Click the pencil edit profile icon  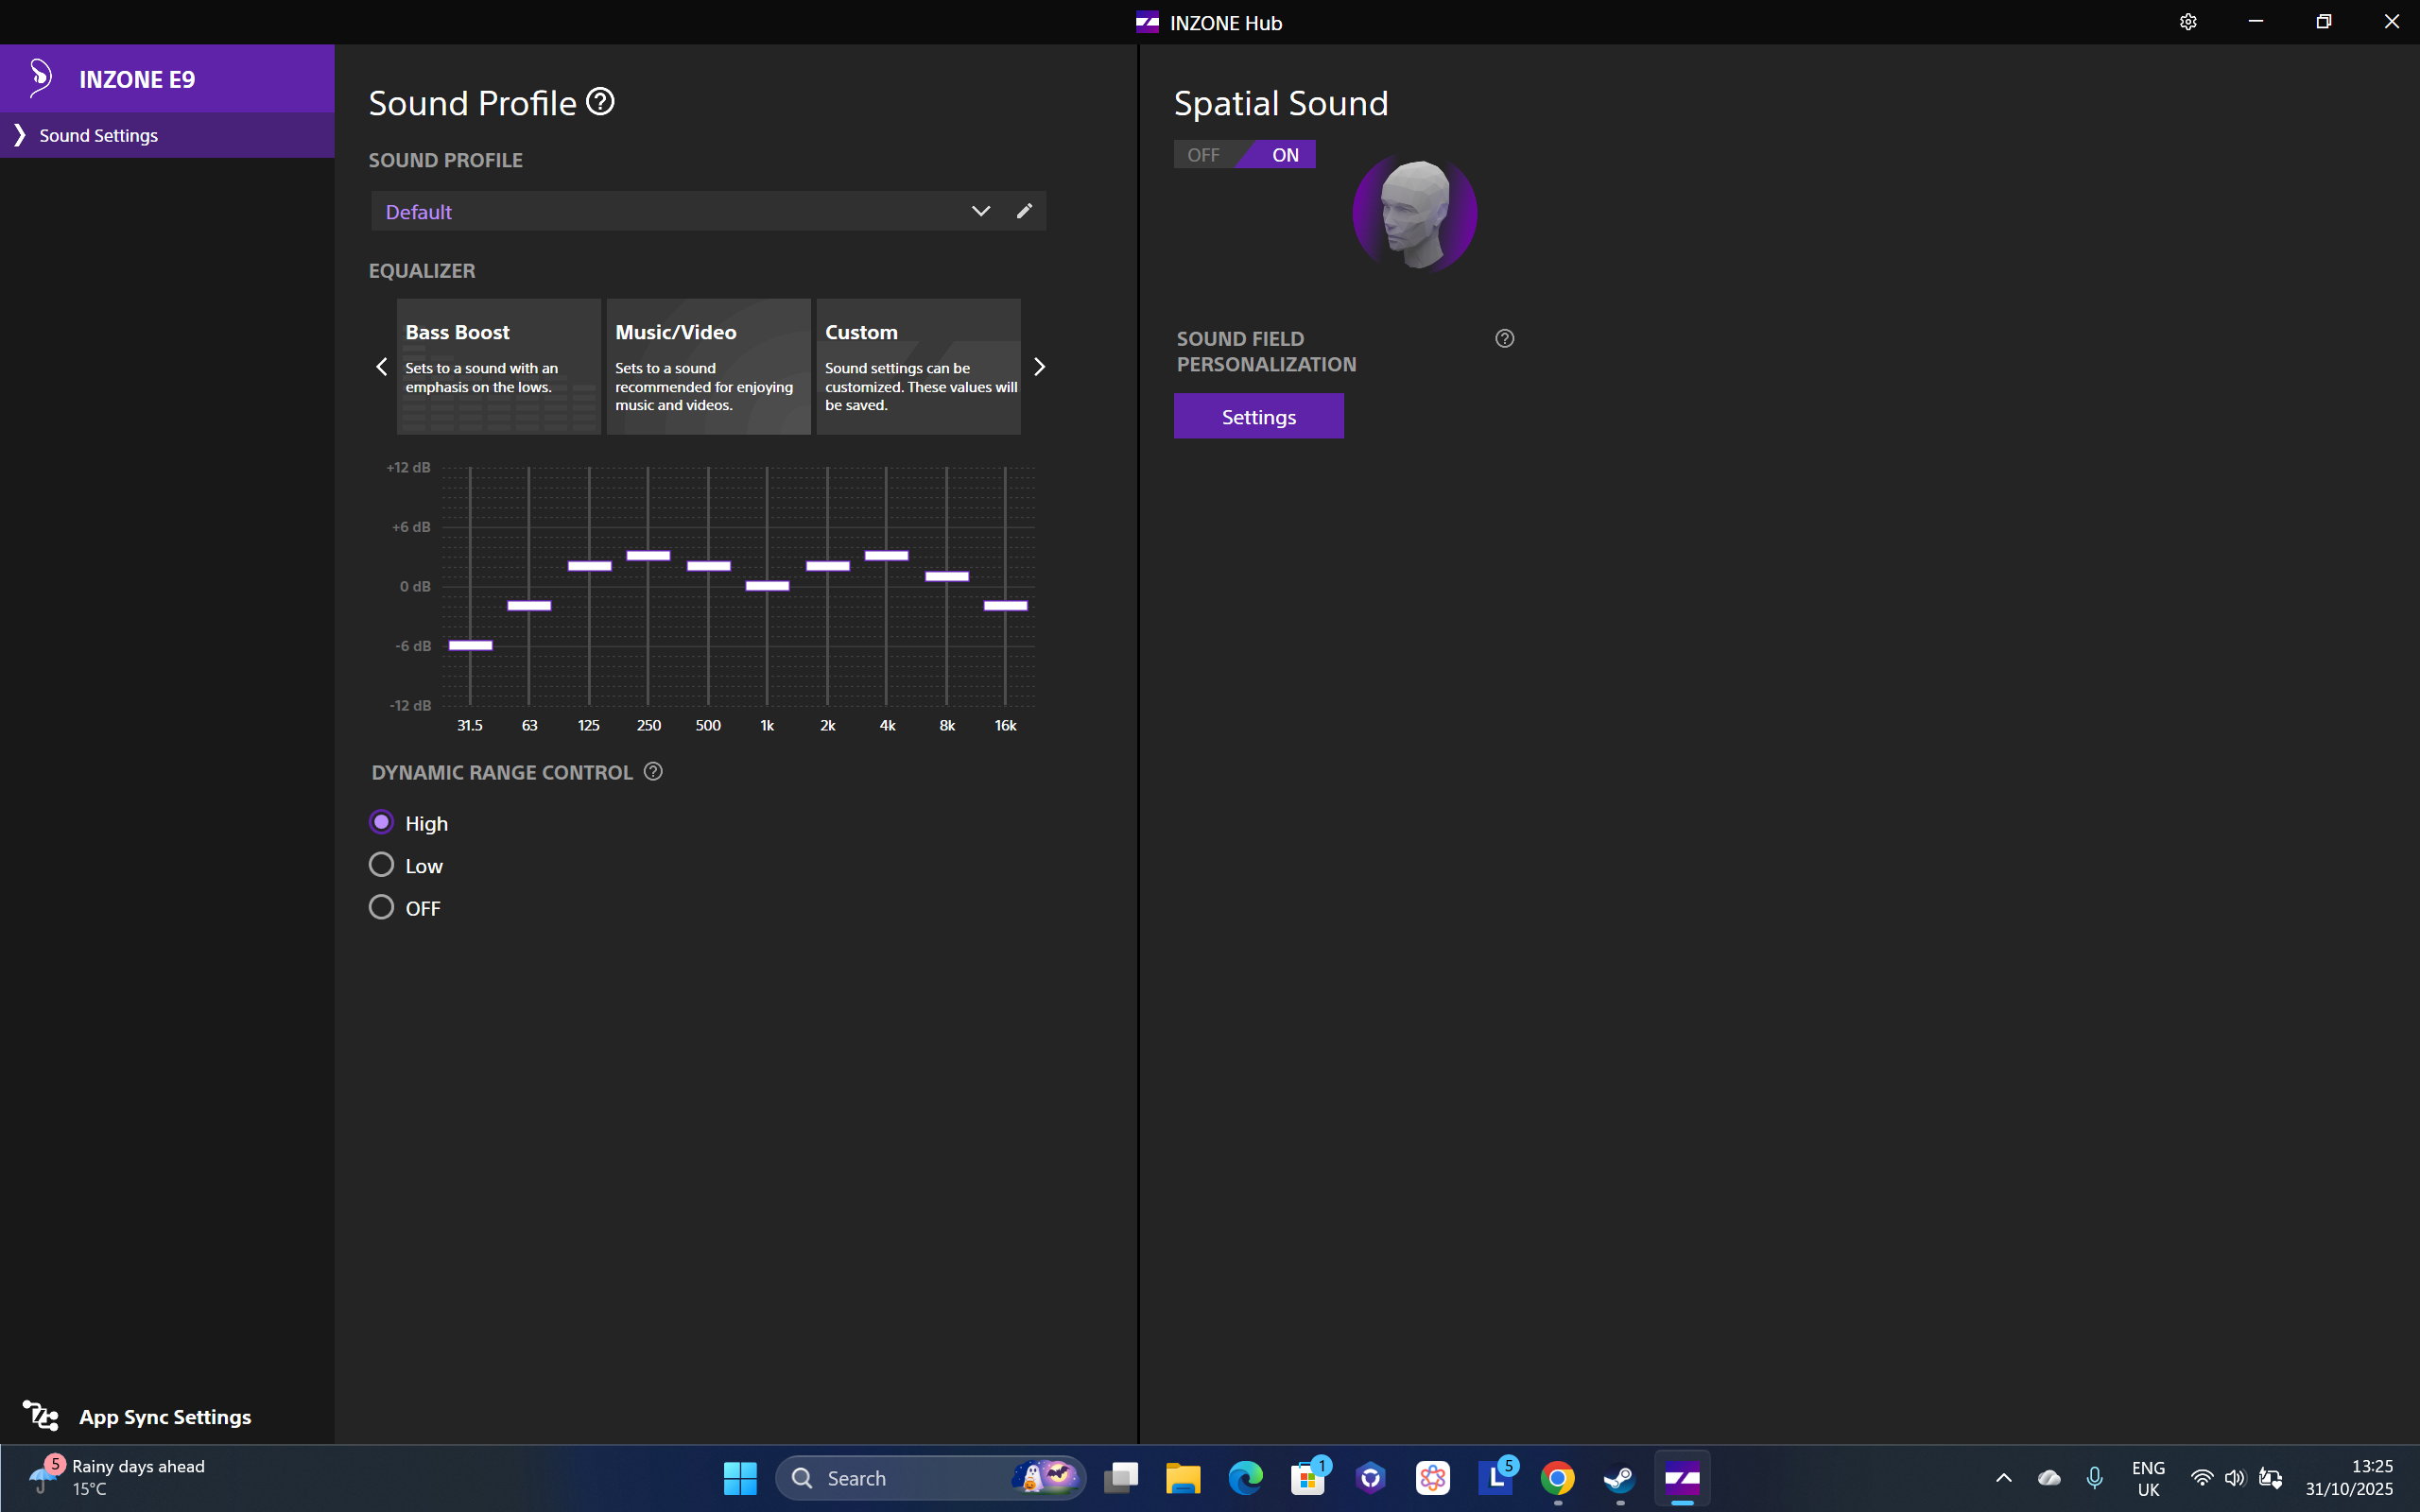click(x=1024, y=211)
